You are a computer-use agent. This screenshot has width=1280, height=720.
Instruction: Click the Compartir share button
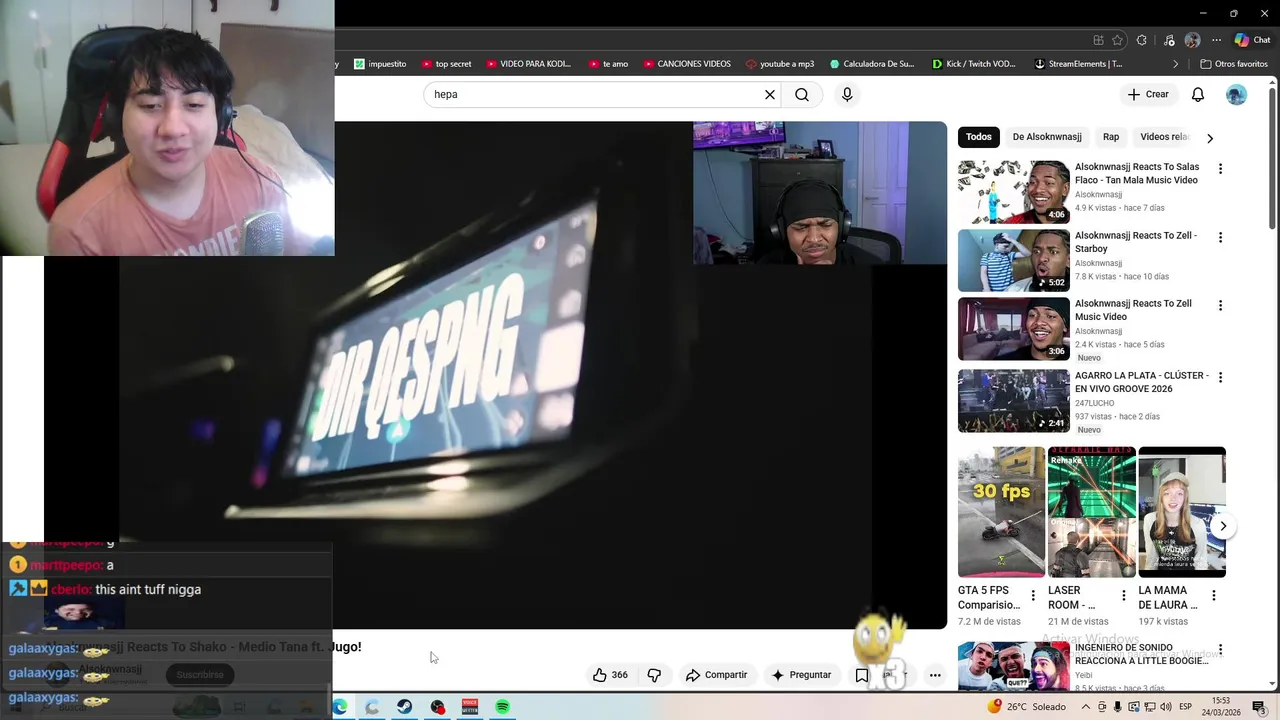pyautogui.click(x=716, y=675)
